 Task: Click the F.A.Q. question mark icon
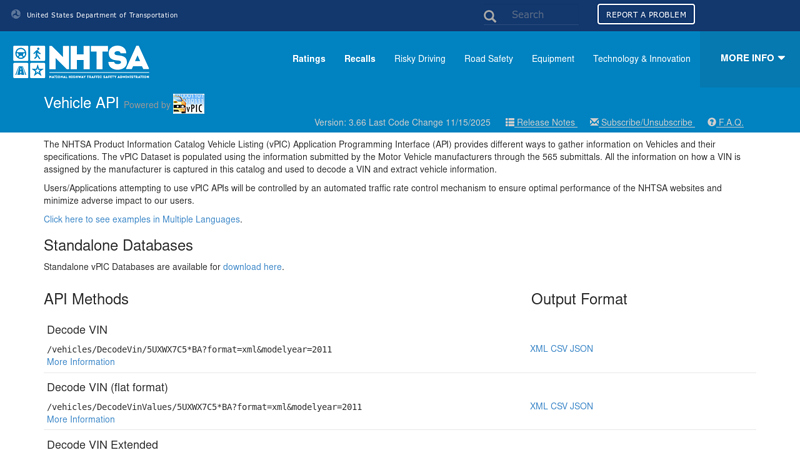pos(712,122)
